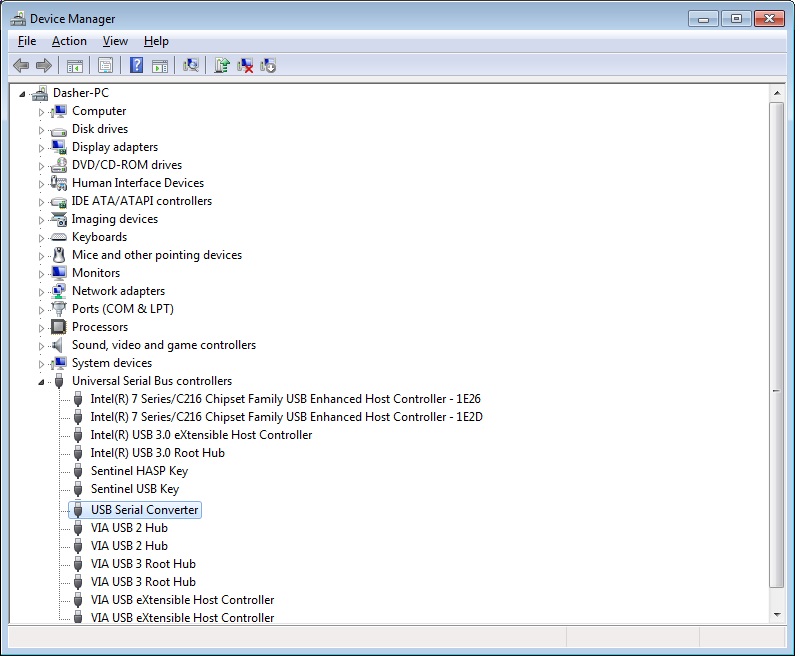Expand the Display adapters category
This screenshot has width=800, height=656.
[41, 148]
